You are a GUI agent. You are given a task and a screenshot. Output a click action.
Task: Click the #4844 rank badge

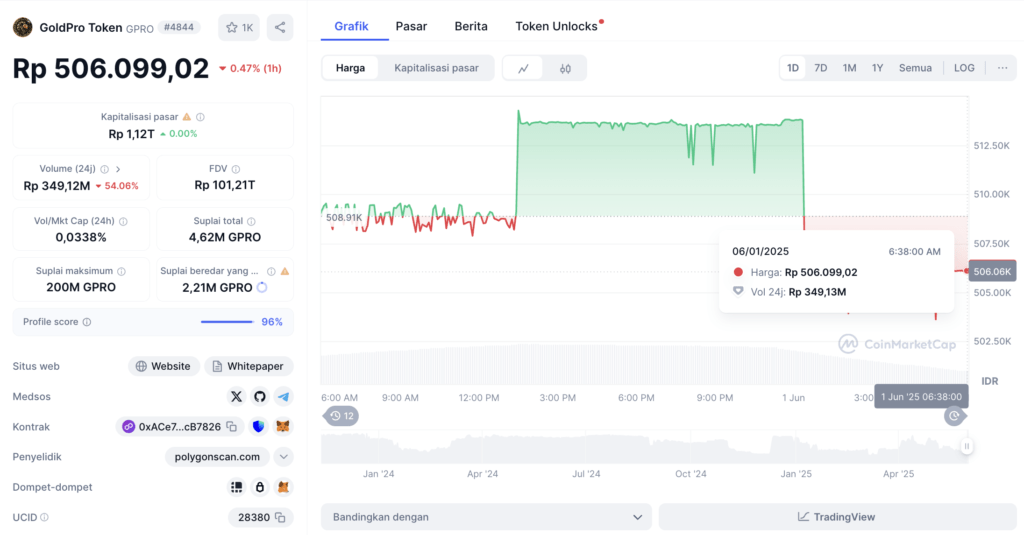pyautogui.click(x=179, y=27)
